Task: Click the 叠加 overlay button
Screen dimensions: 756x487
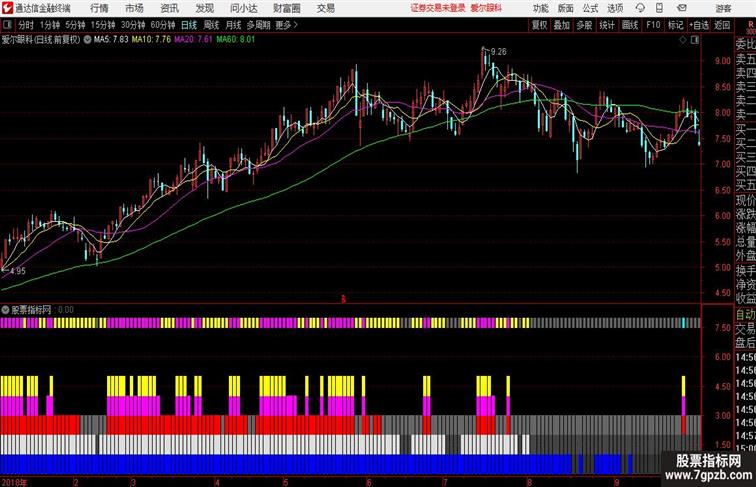Action: click(562, 25)
